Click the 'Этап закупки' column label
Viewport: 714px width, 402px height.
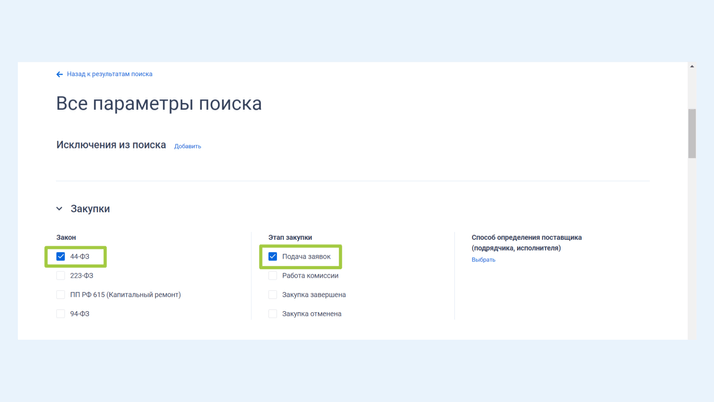290,237
